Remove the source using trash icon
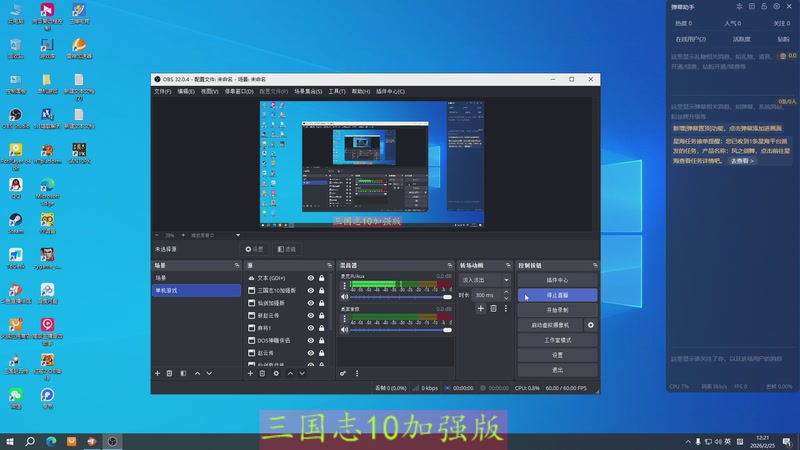The image size is (800, 450). click(262, 373)
